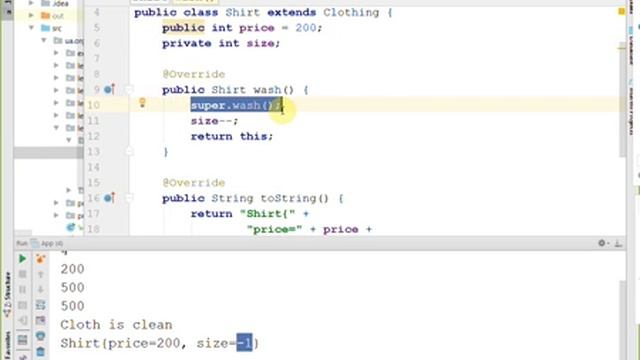Click the scroll-to-end icon in the console toolbar
Viewport: 640px width, 360px height.
coord(40,321)
